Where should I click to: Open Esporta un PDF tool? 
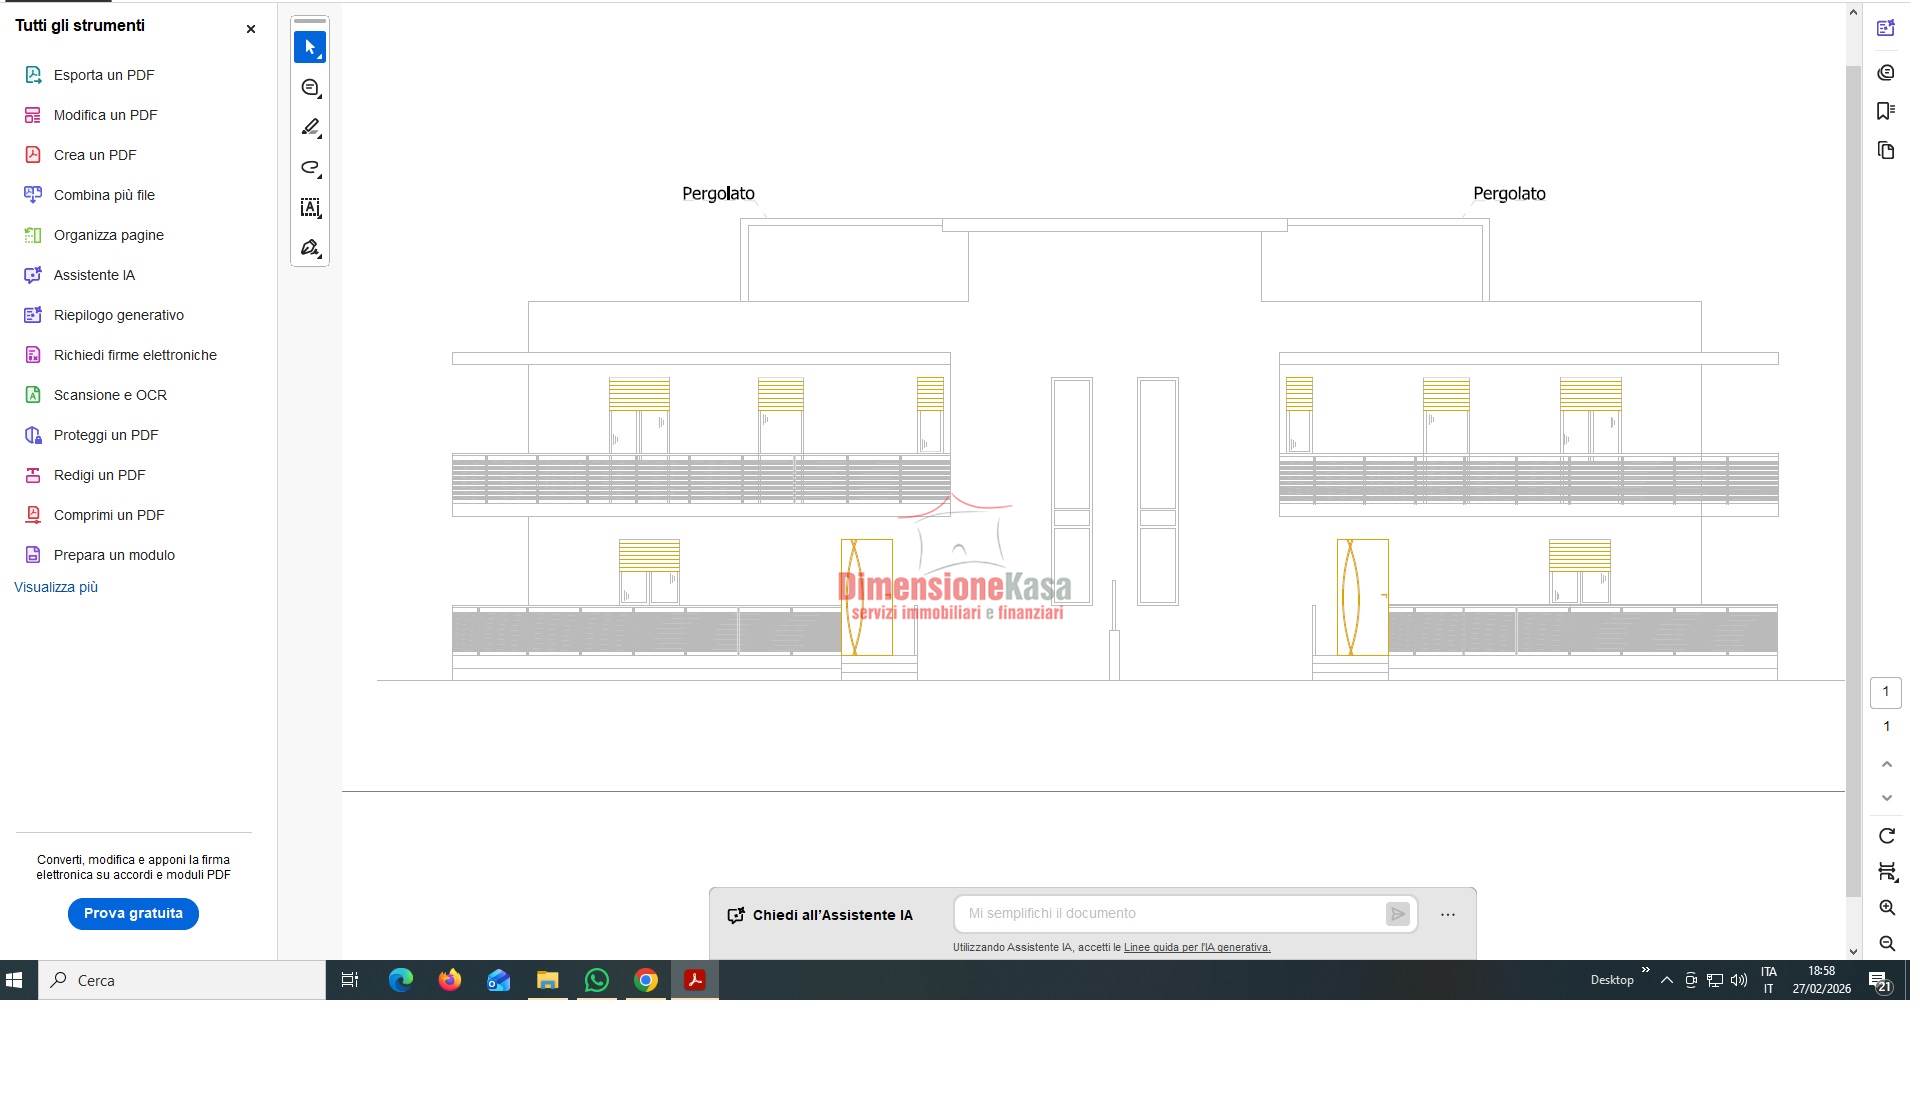pyautogui.click(x=104, y=75)
